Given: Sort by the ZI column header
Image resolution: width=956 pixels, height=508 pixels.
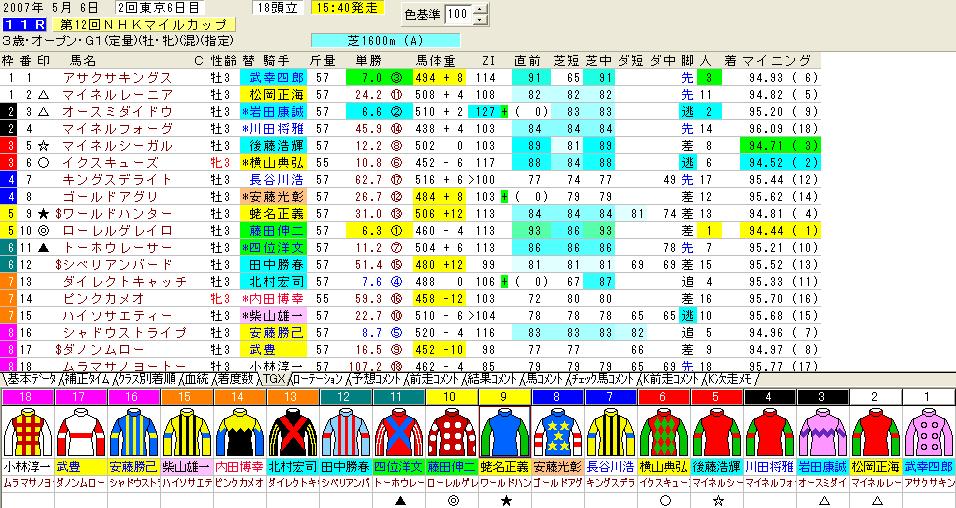Looking at the screenshot, I should click(488, 60).
